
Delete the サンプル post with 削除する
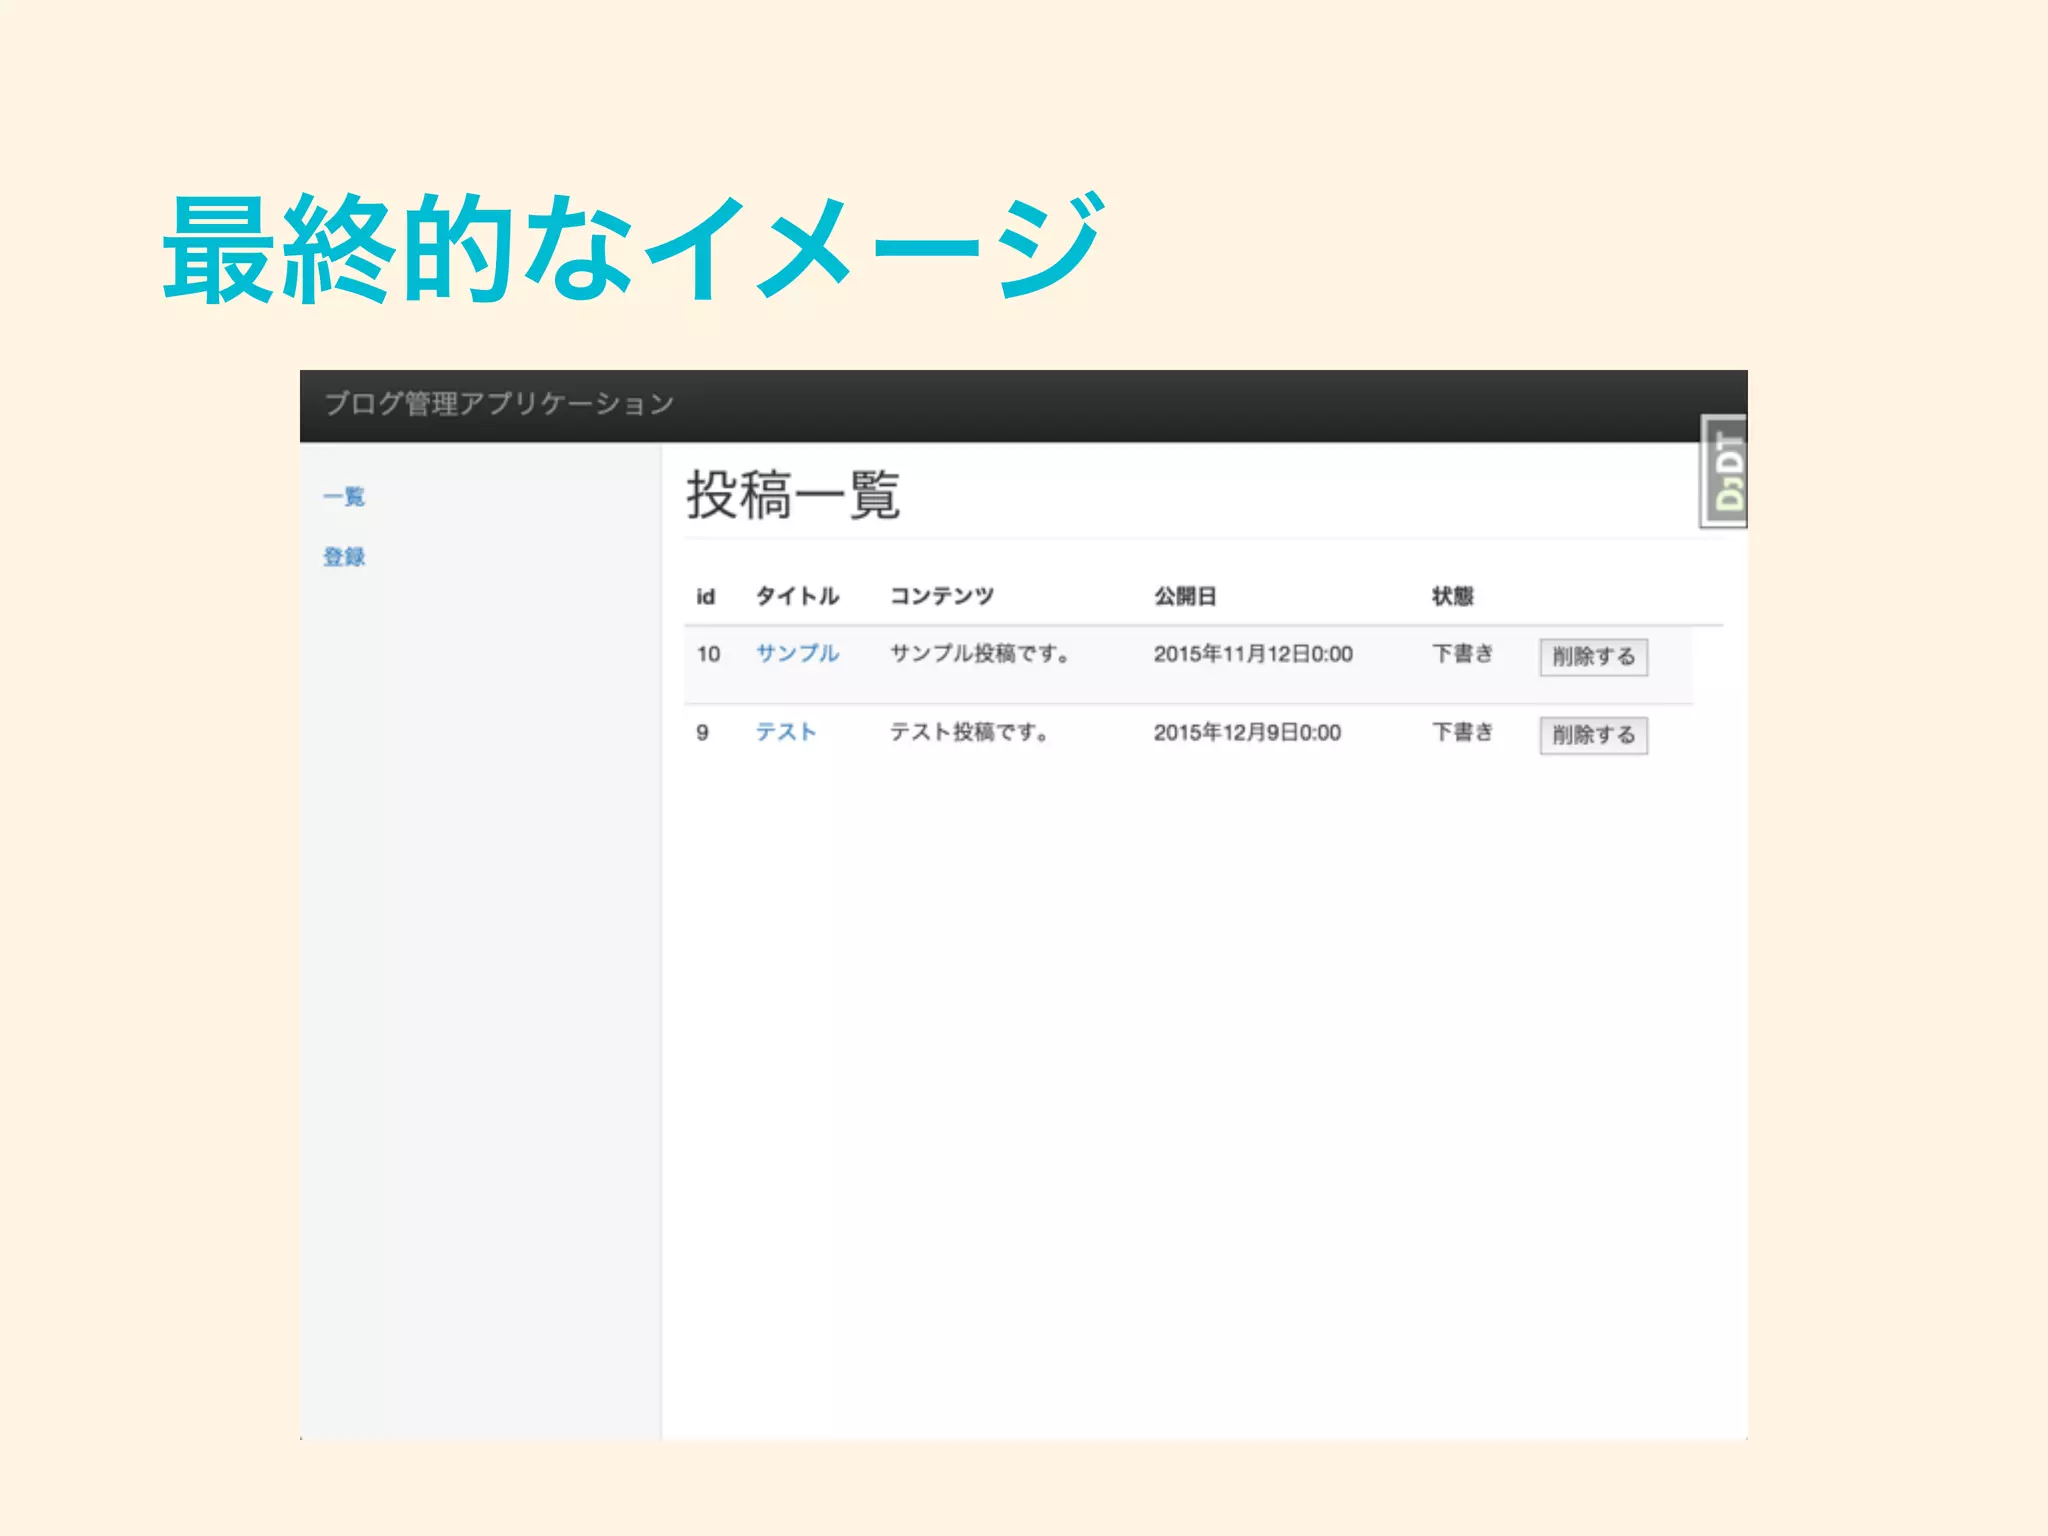pos(1593,657)
